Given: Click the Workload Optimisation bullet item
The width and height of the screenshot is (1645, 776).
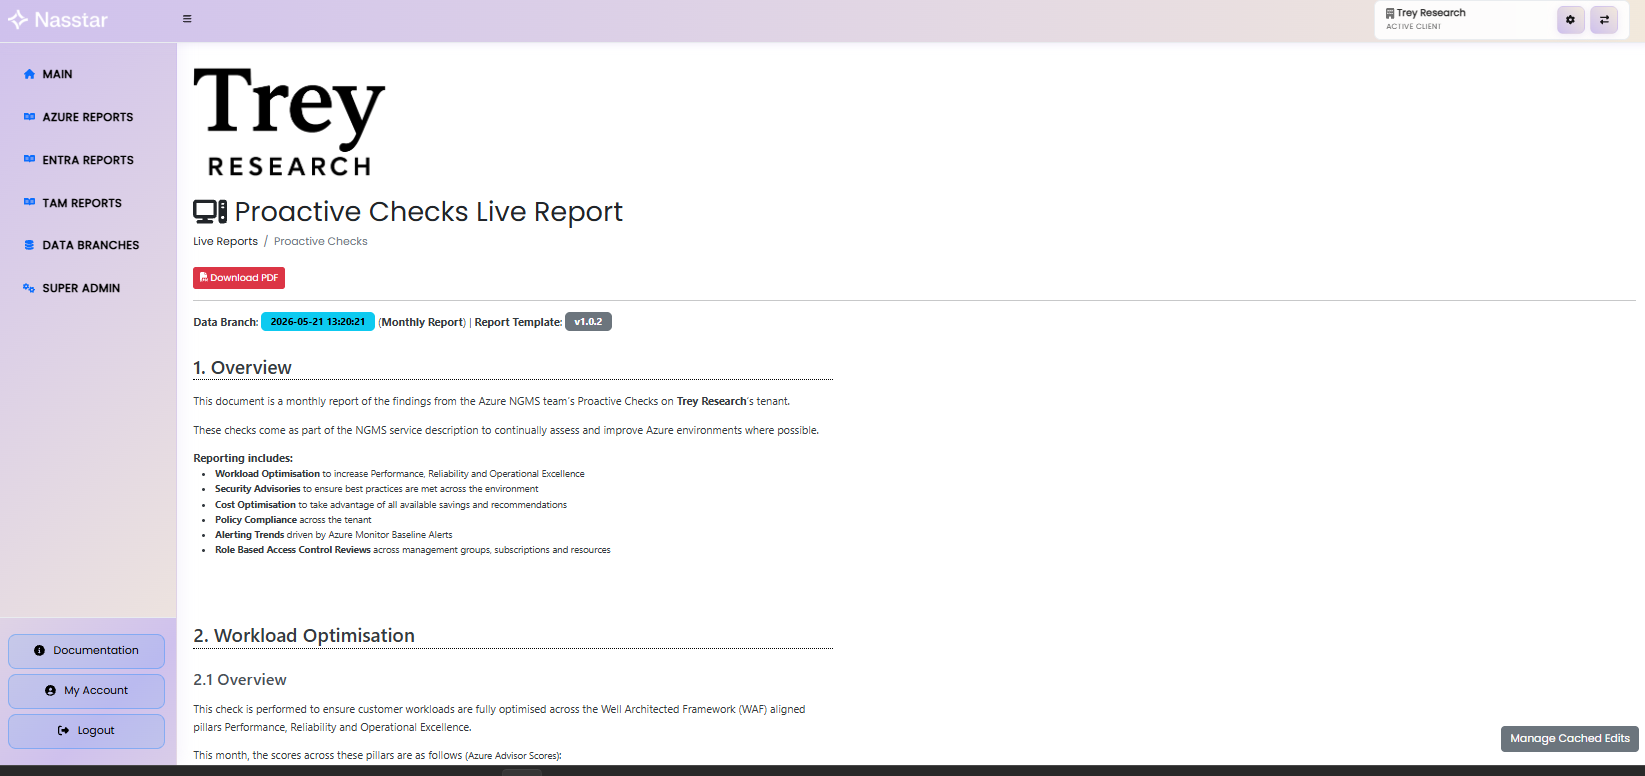Looking at the screenshot, I should click(400, 474).
